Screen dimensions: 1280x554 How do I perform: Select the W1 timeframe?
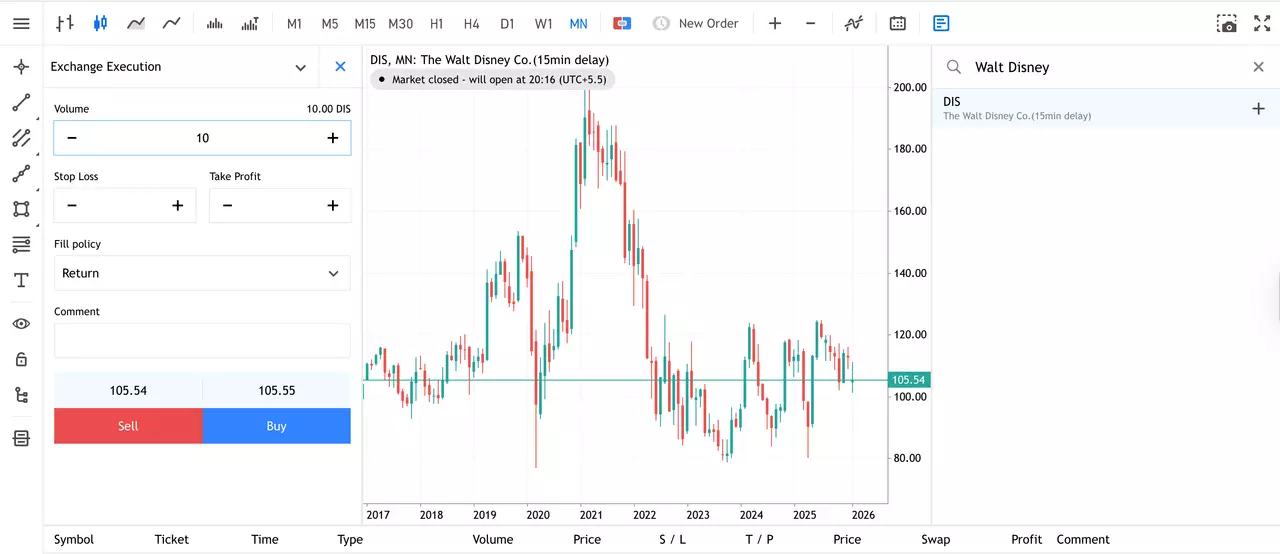click(543, 23)
